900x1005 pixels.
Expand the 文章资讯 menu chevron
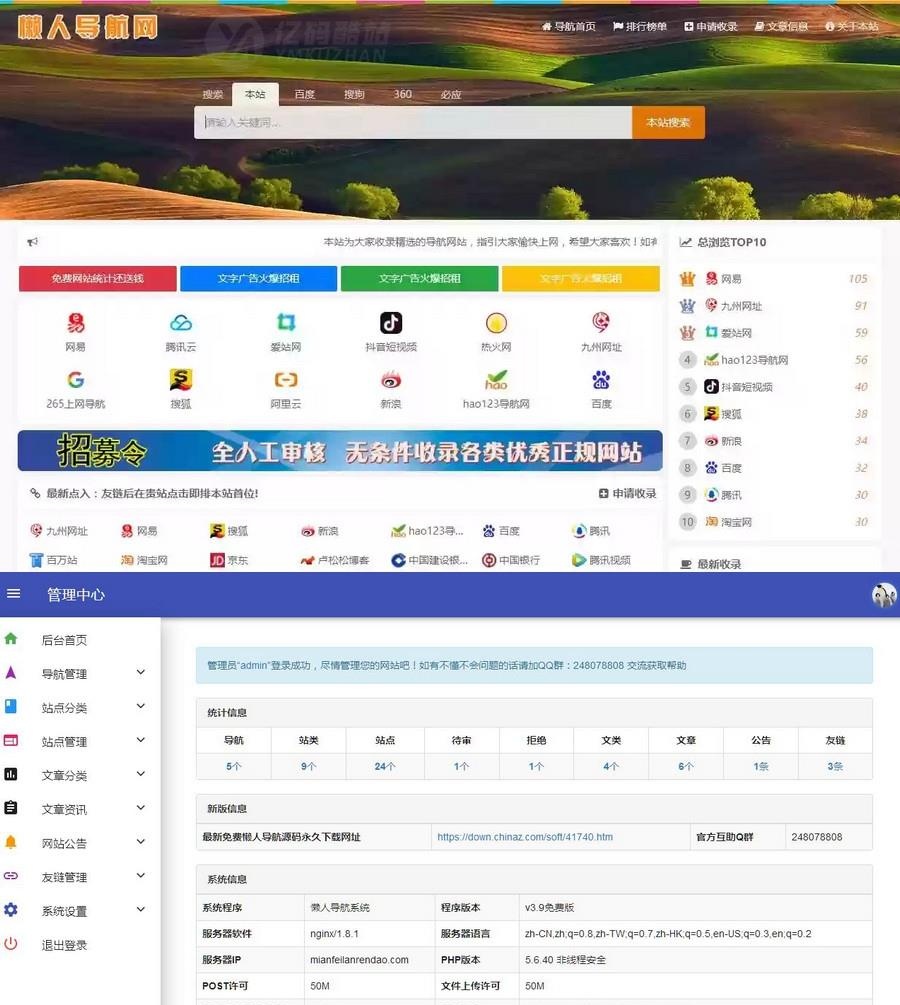tap(141, 808)
